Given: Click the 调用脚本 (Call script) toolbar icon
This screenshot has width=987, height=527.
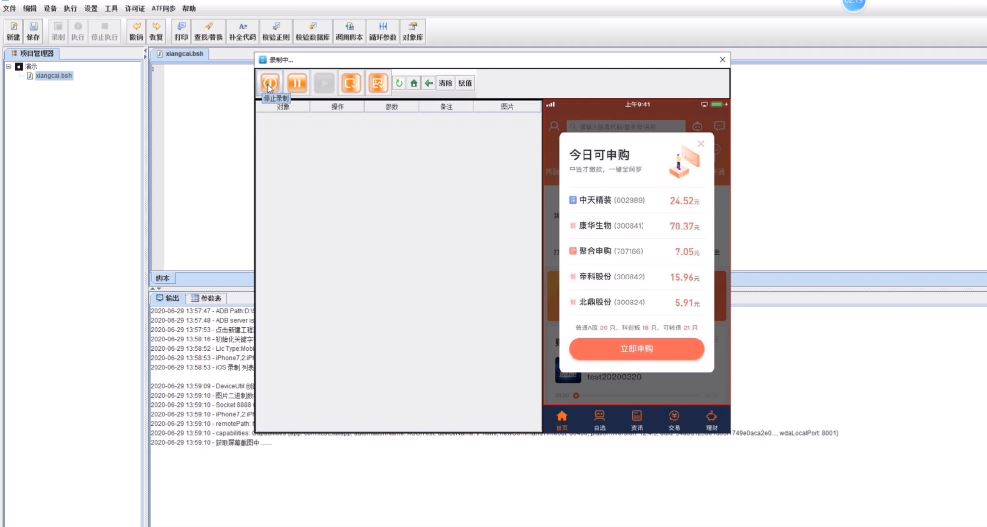Looking at the screenshot, I should (x=349, y=31).
